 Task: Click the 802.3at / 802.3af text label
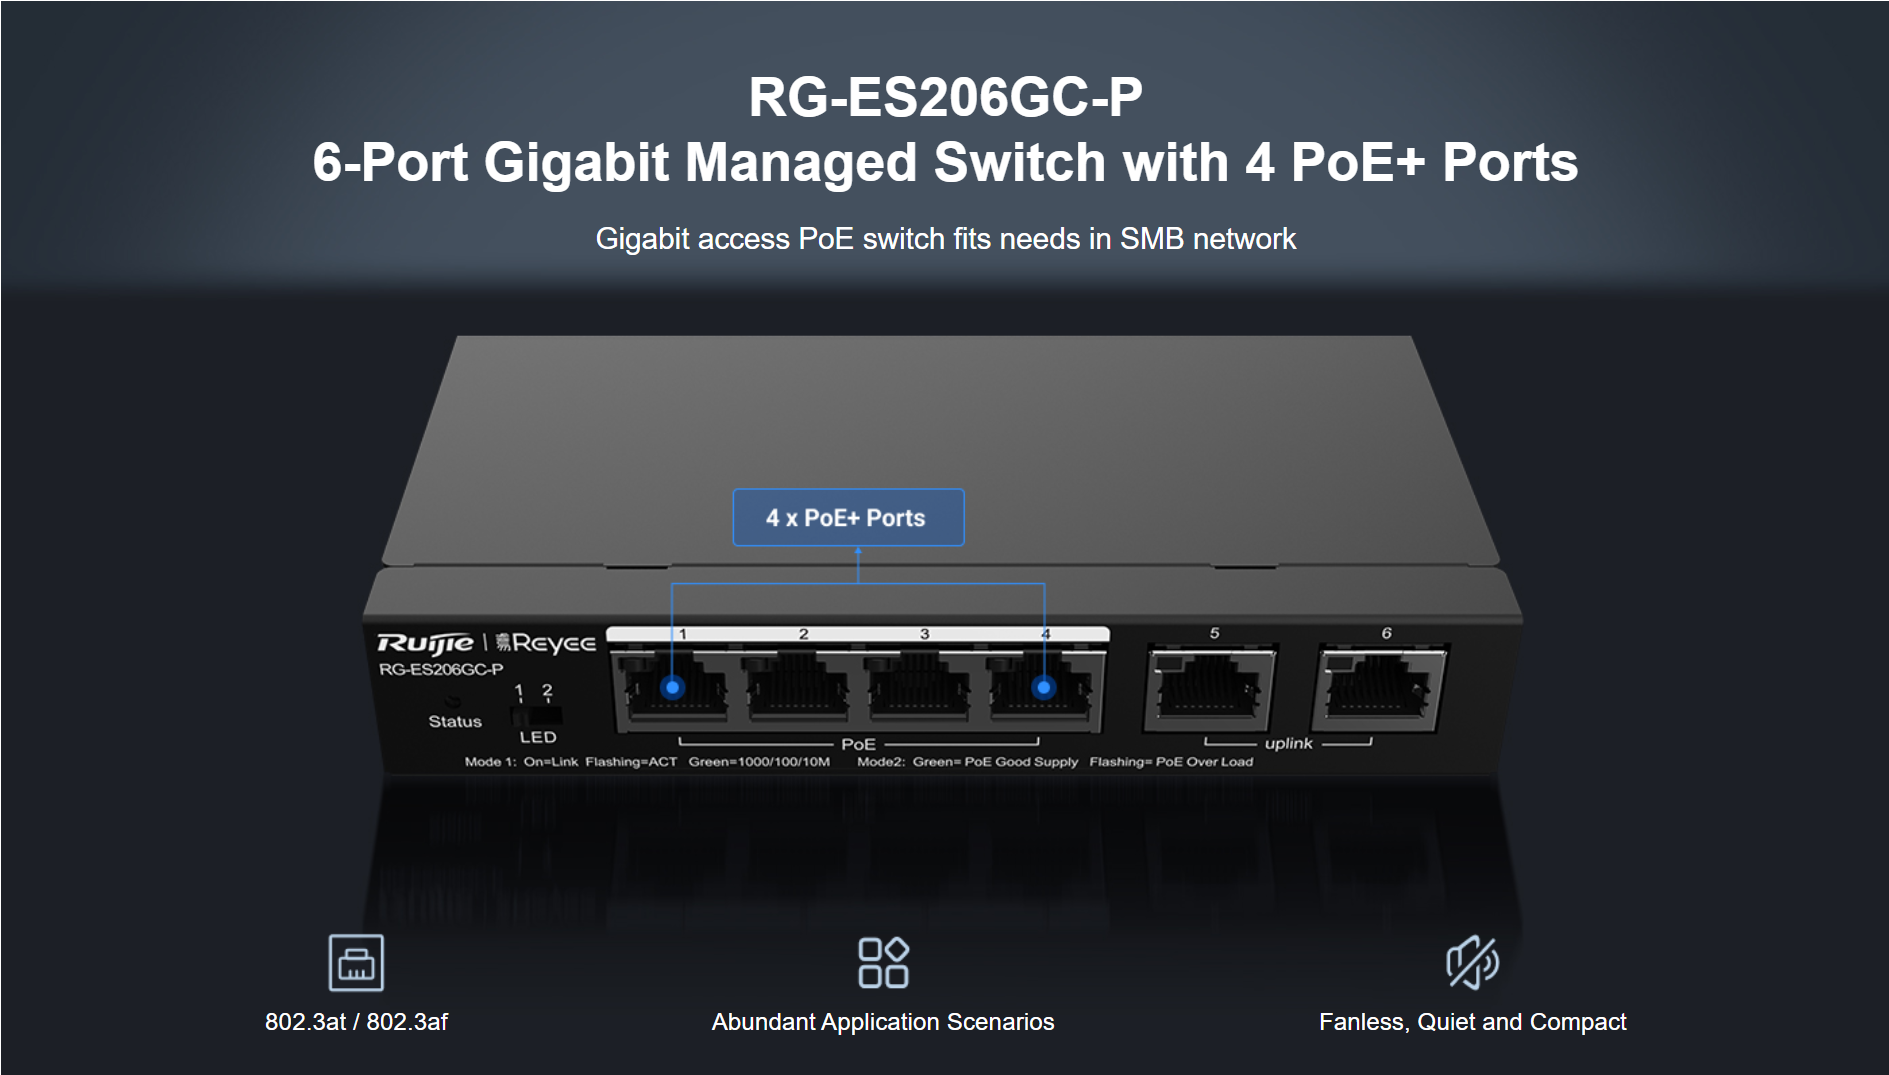pos(356,1022)
